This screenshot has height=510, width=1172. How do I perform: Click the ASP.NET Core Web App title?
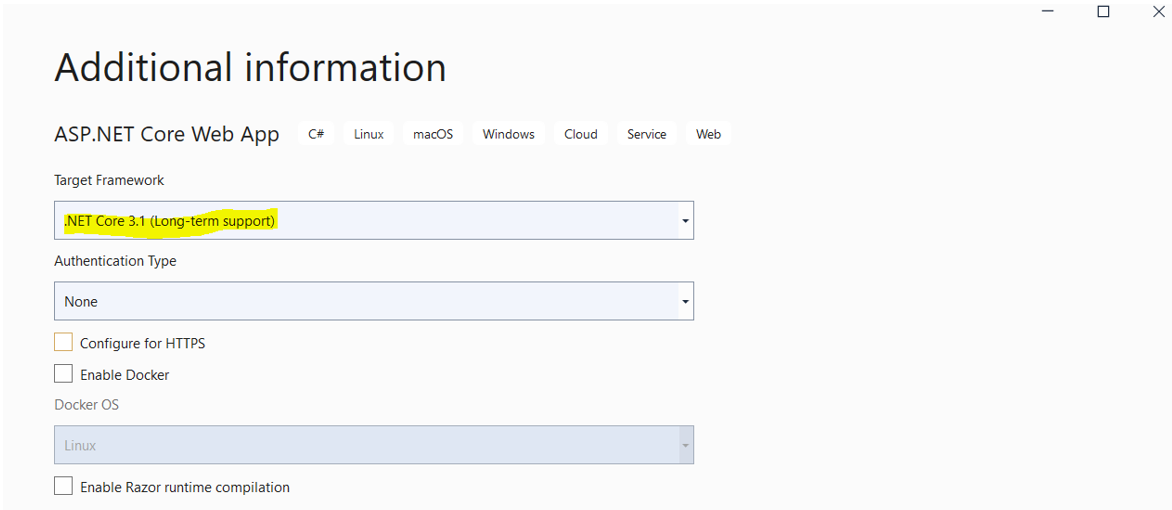coord(167,135)
